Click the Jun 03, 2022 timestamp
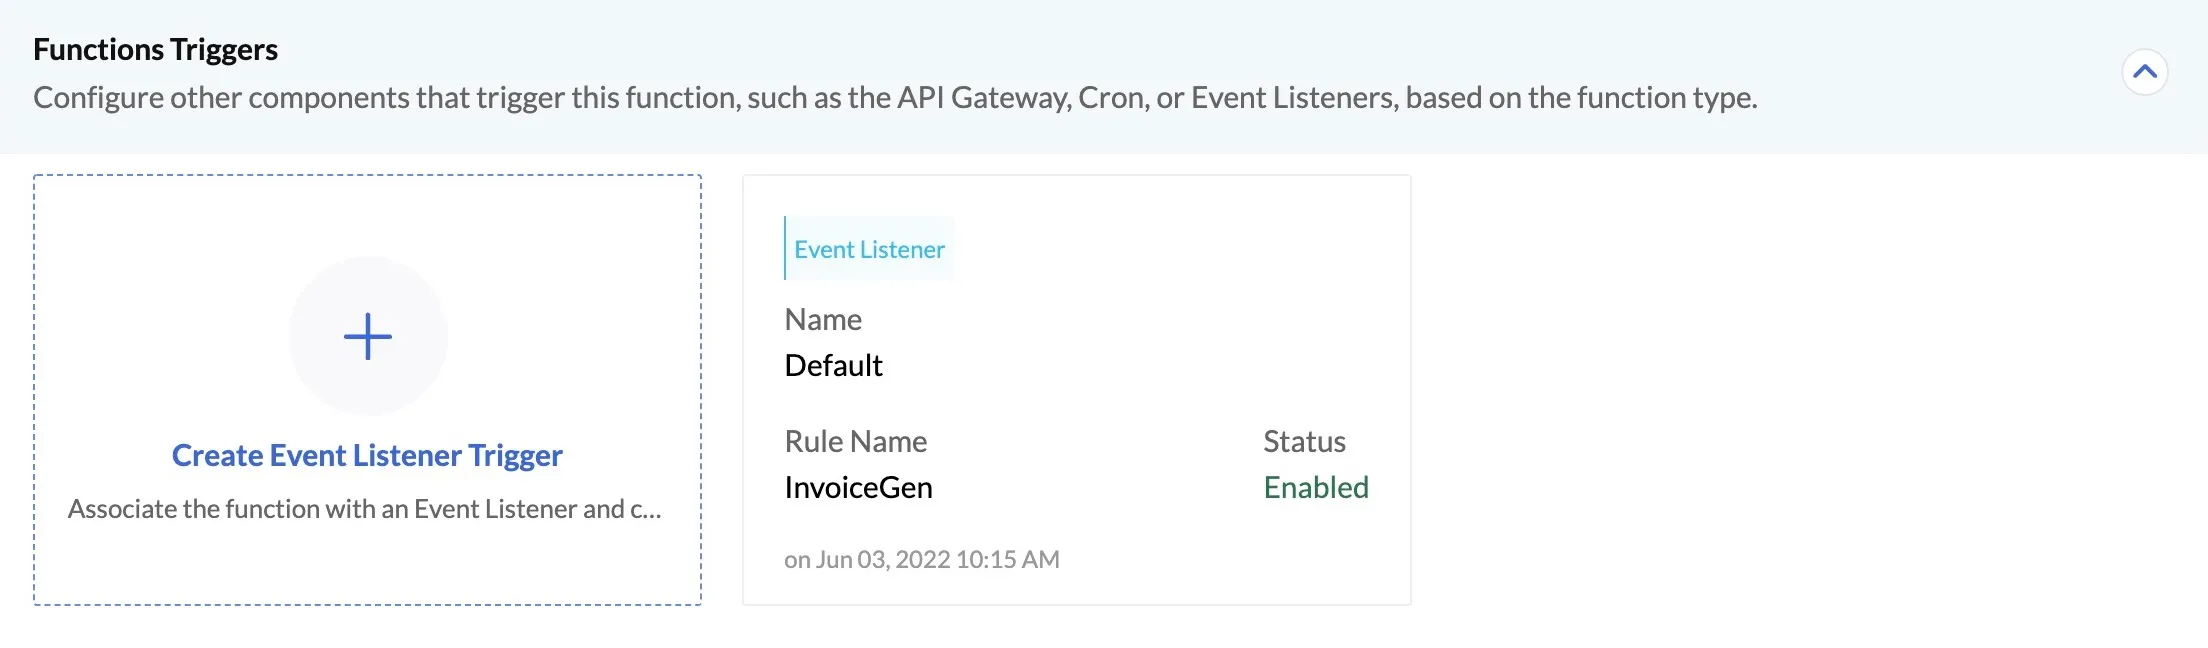This screenshot has width=2208, height=648. [x=921, y=559]
